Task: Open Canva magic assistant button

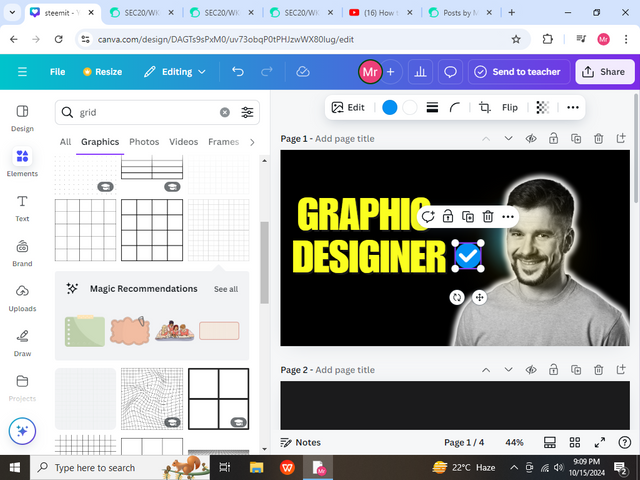Action: [x=22, y=431]
